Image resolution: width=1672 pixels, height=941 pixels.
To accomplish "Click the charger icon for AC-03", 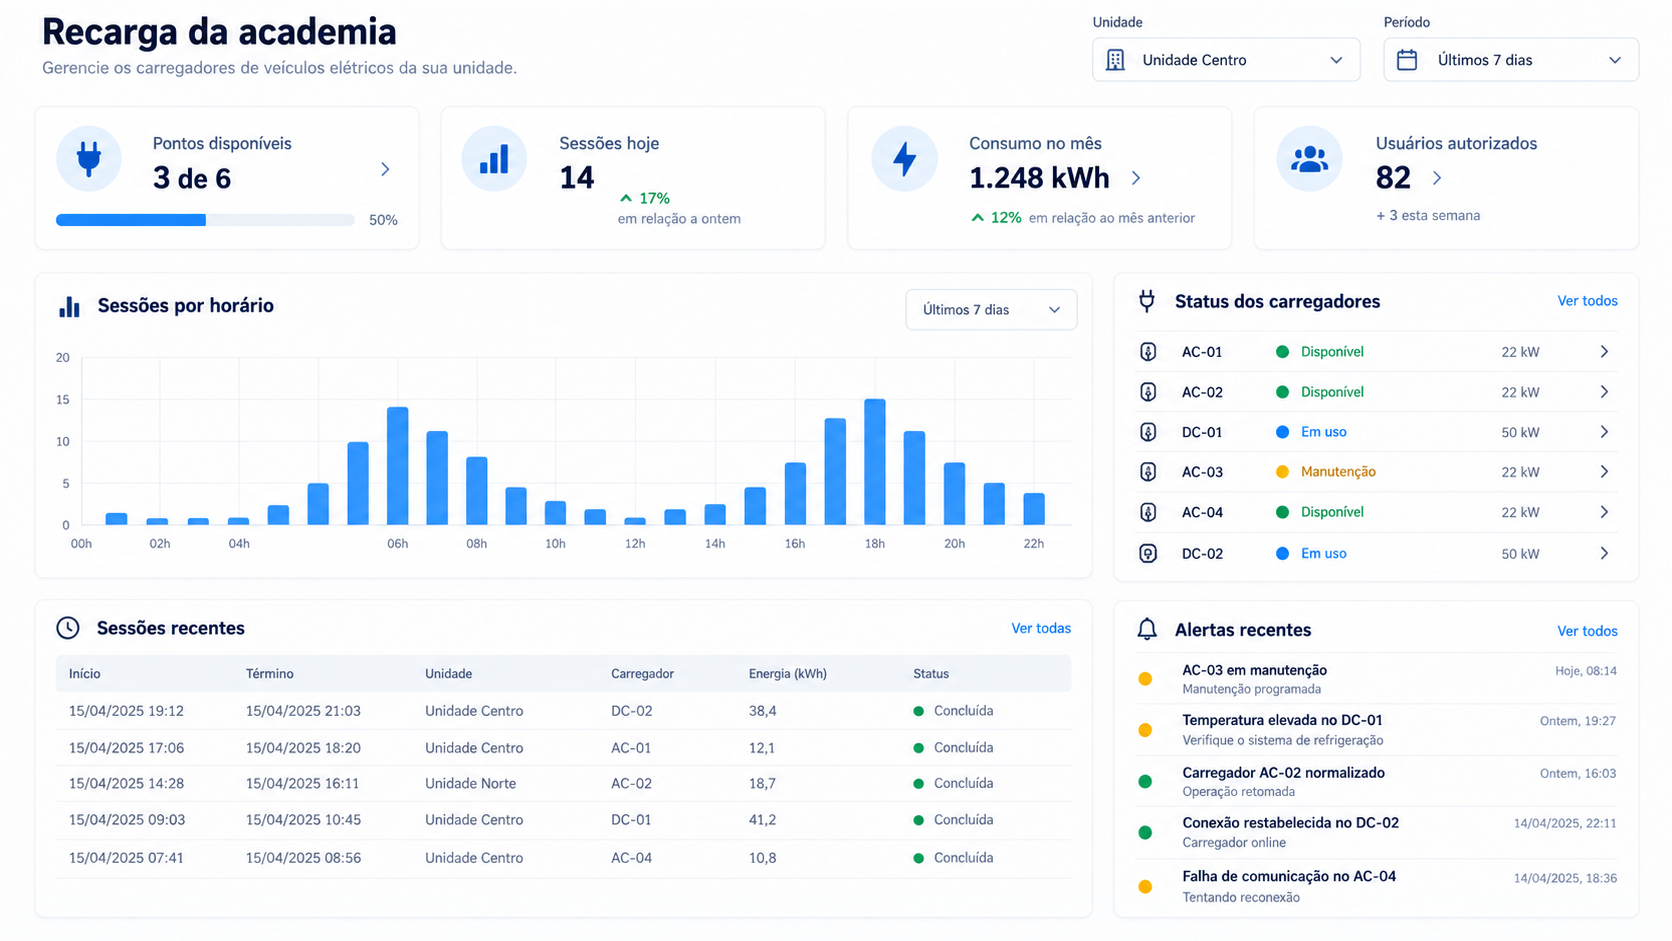I will coord(1148,472).
